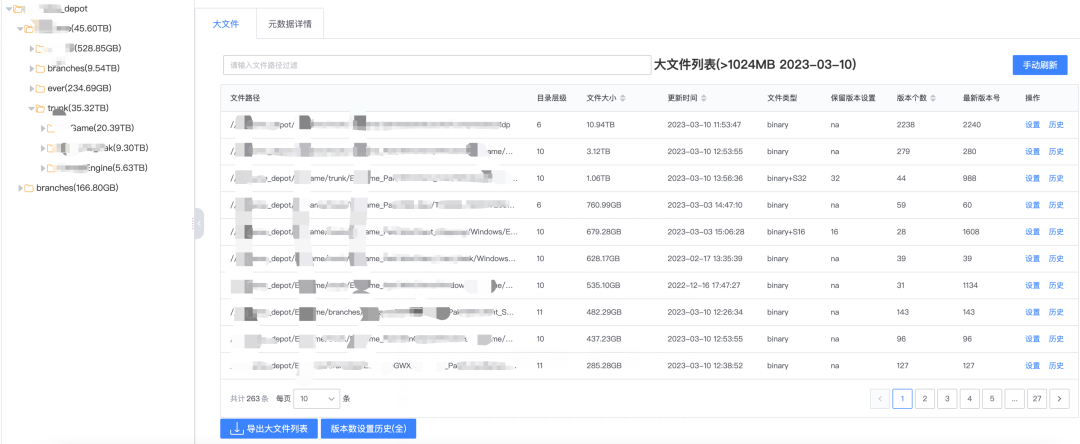Click 设置 for the 1.06TB row
1080x444 pixels.
tap(1032, 178)
